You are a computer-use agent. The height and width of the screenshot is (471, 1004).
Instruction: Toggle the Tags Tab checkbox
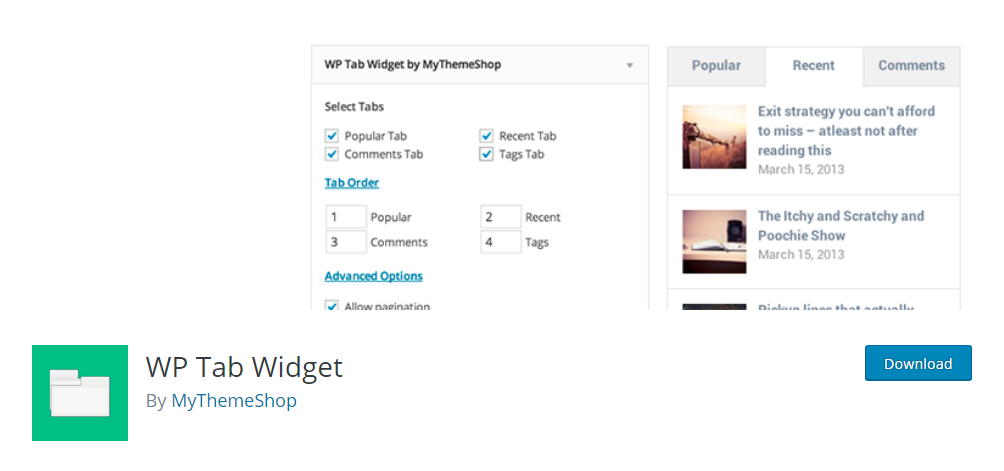tap(487, 154)
